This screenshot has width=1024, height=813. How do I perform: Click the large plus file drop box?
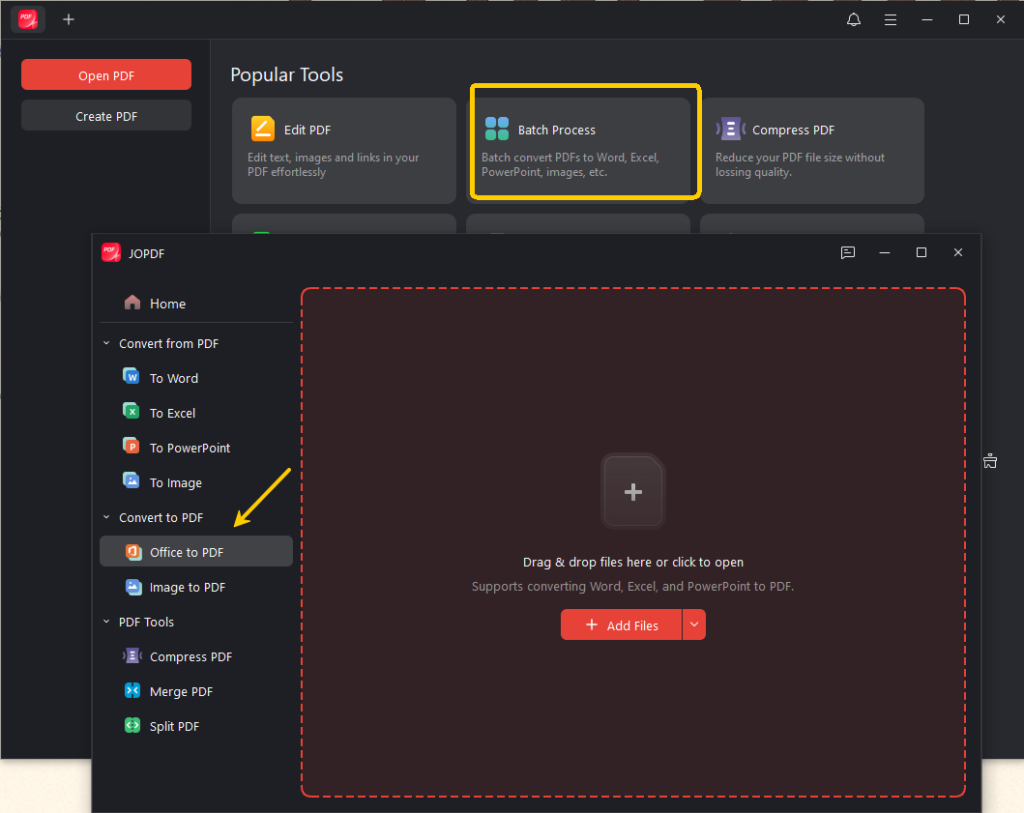[x=633, y=491]
